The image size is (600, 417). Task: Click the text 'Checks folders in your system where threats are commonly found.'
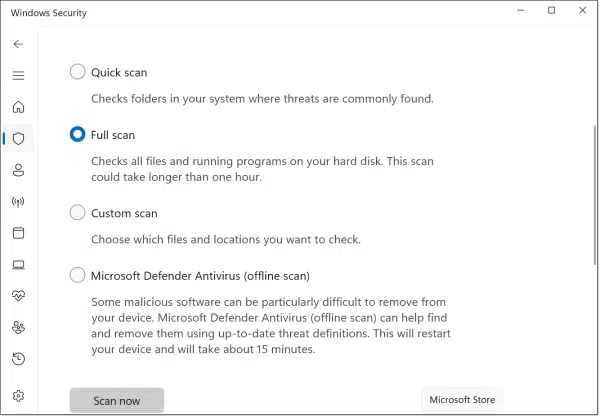[262, 99]
